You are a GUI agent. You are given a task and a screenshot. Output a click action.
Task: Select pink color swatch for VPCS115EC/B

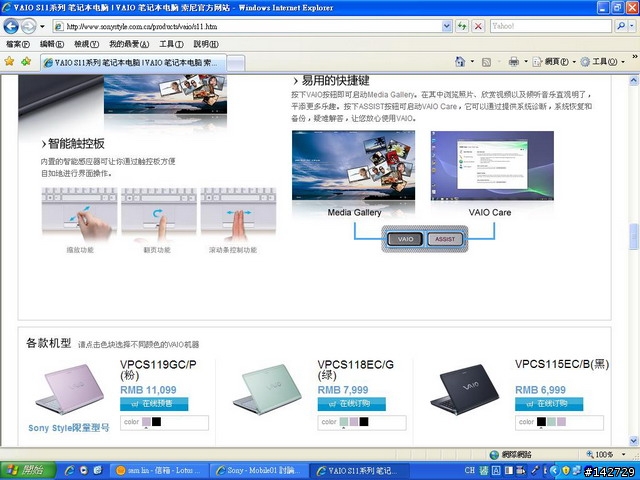561,422
